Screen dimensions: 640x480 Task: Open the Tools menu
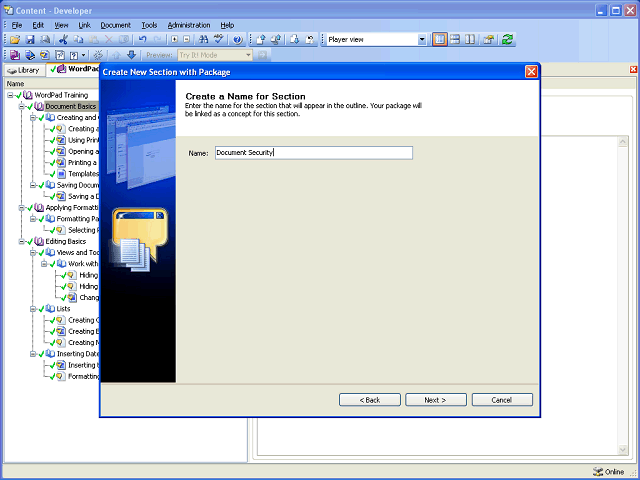pyautogui.click(x=149, y=25)
